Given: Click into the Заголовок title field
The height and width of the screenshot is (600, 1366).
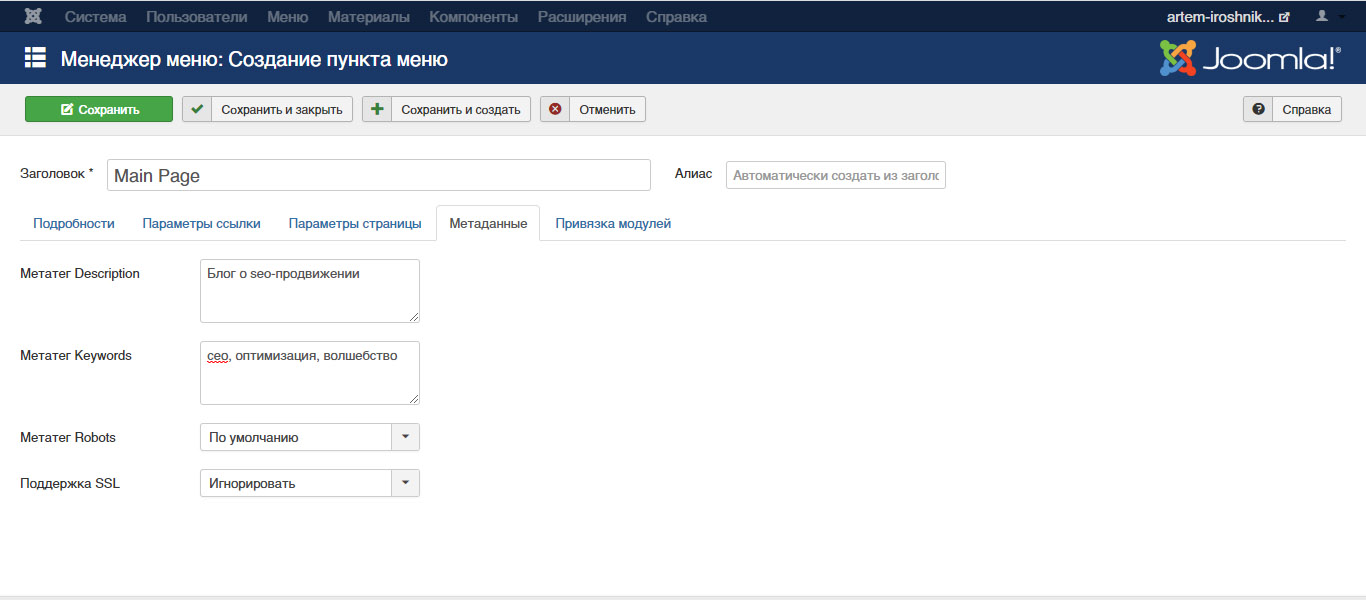Looking at the screenshot, I should pos(378,175).
